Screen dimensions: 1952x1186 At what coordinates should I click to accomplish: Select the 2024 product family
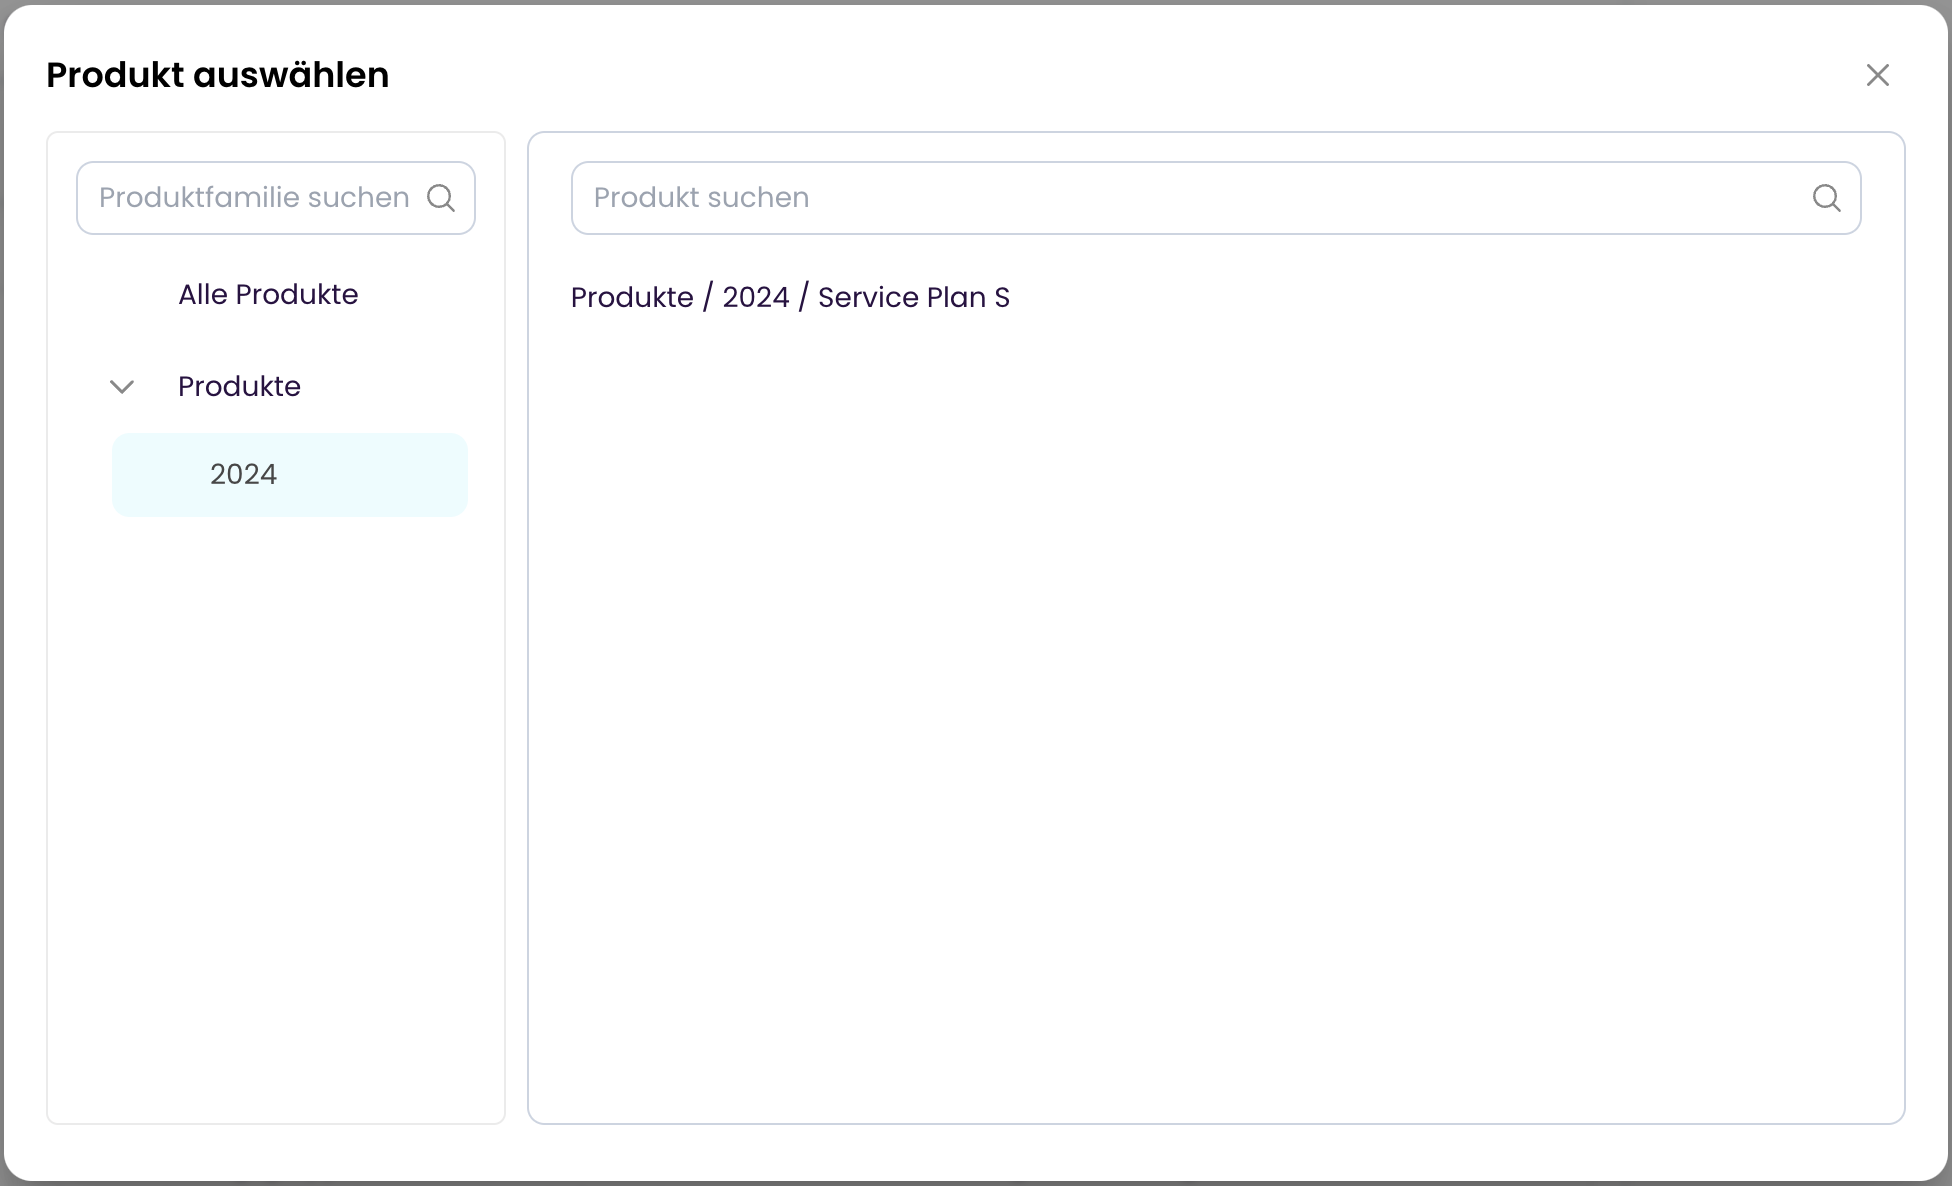(x=243, y=474)
